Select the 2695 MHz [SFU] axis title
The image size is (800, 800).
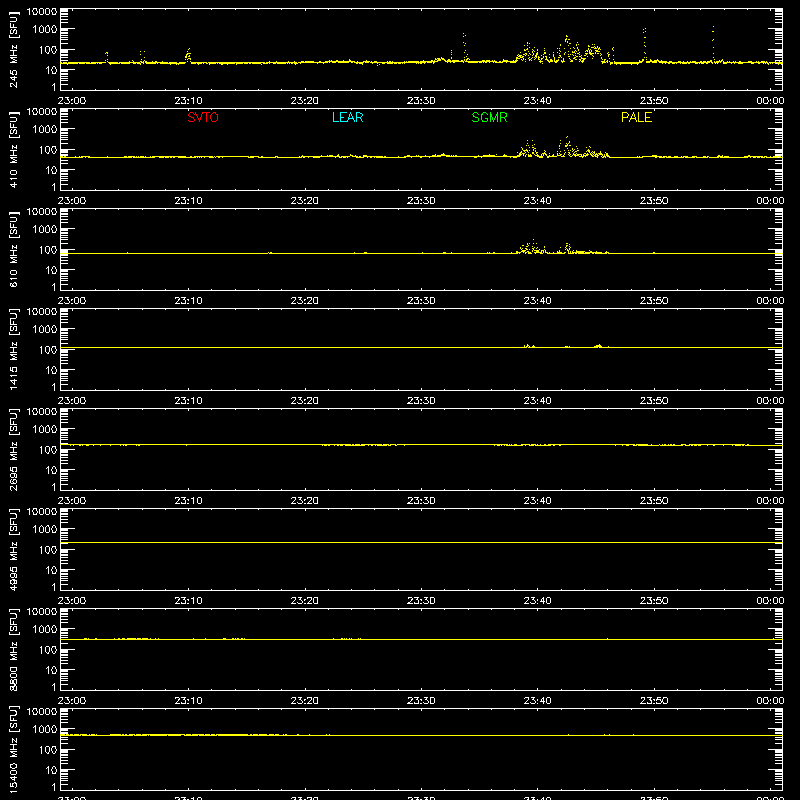pos(14,450)
